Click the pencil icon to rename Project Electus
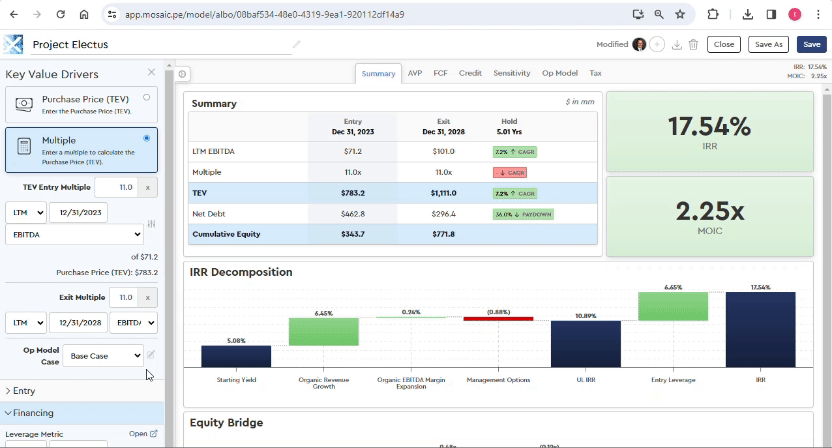Image resolution: width=832 pixels, height=448 pixels. (x=296, y=45)
